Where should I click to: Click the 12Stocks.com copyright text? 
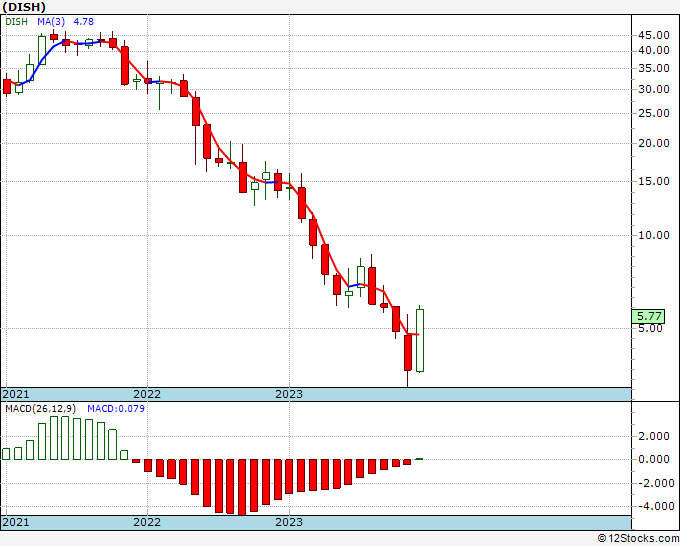638,538
